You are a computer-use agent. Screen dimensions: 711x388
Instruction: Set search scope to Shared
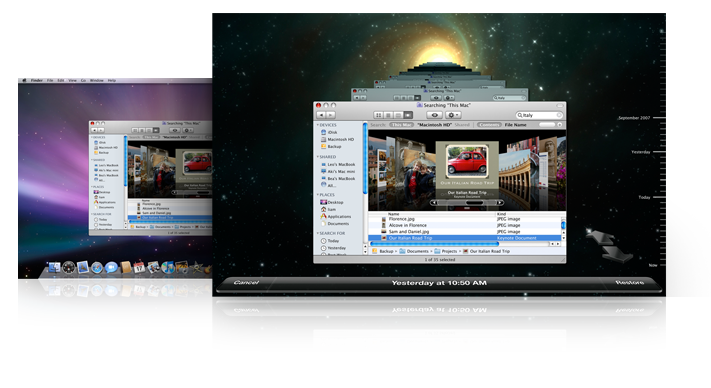(x=462, y=125)
